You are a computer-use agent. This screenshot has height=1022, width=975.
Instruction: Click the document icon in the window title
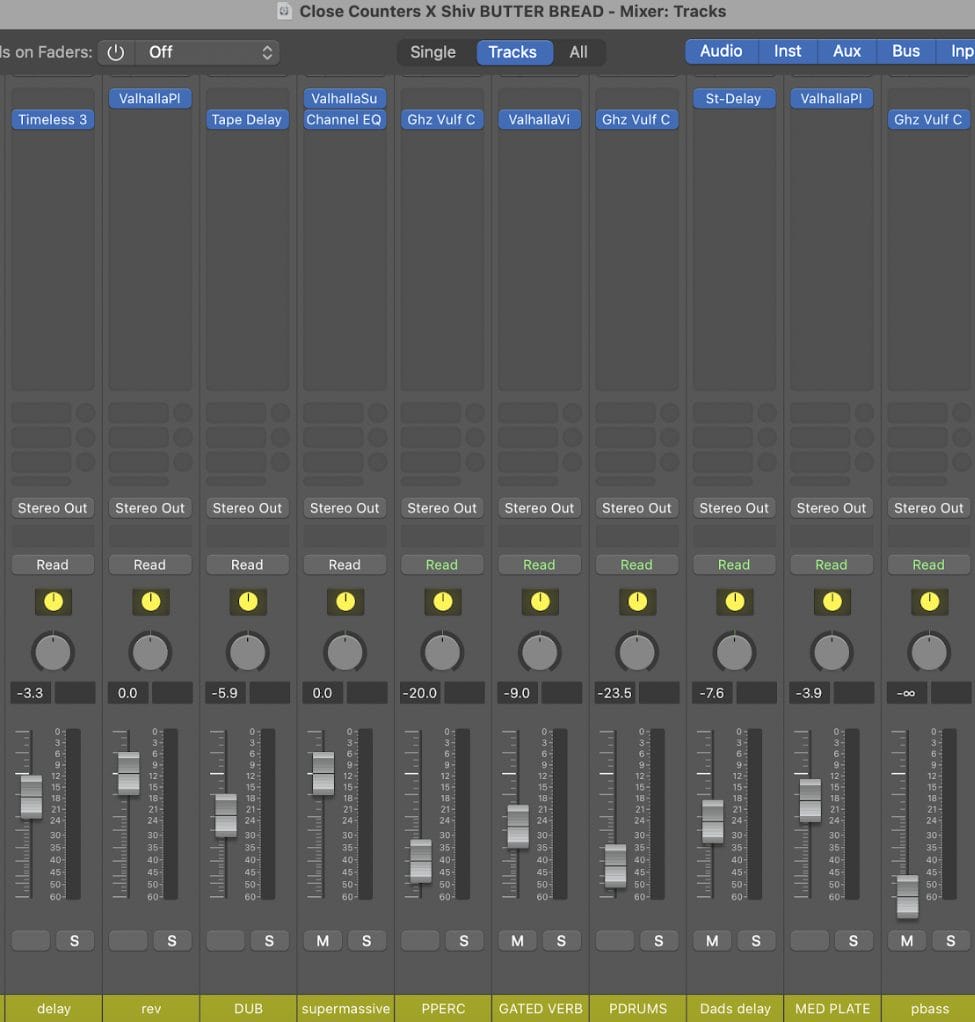tap(284, 12)
